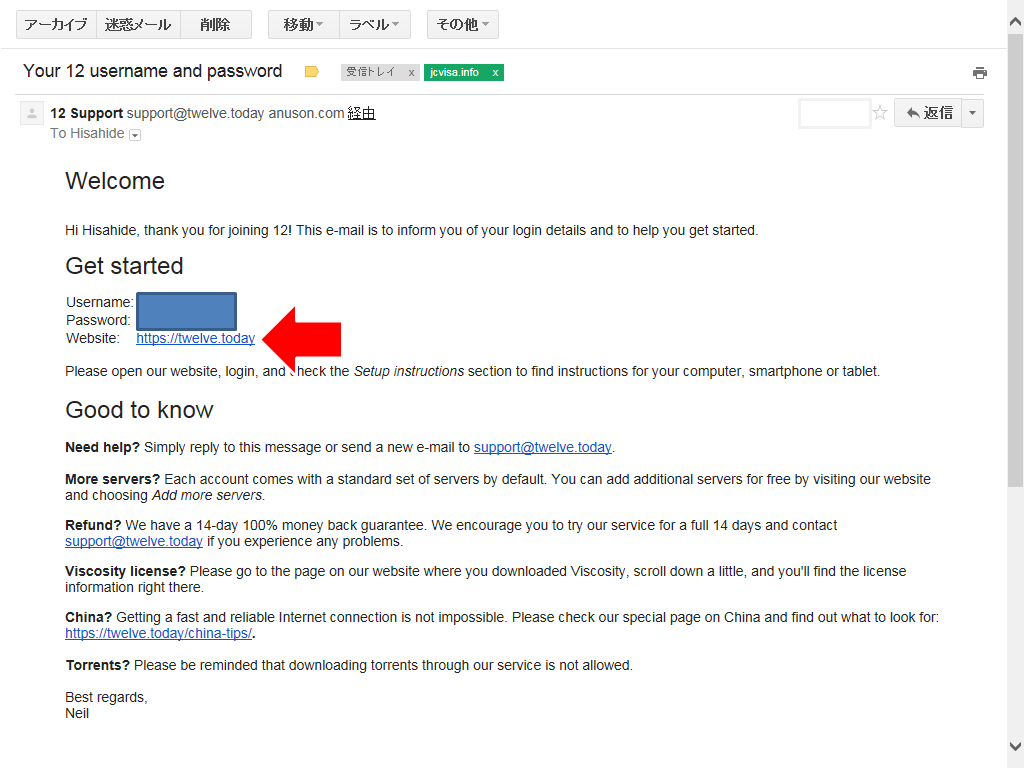
Task: Click the signature name 'Neil'
Action: [77, 714]
